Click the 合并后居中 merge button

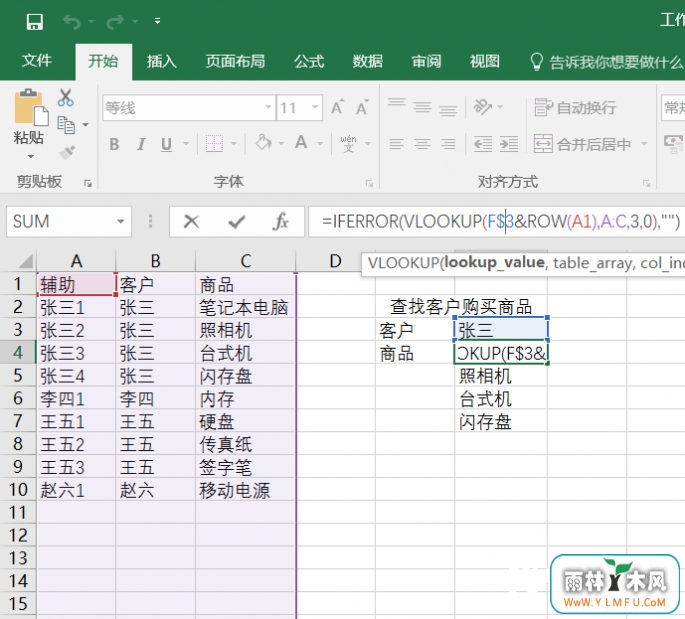pyautogui.click(x=583, y=144)
